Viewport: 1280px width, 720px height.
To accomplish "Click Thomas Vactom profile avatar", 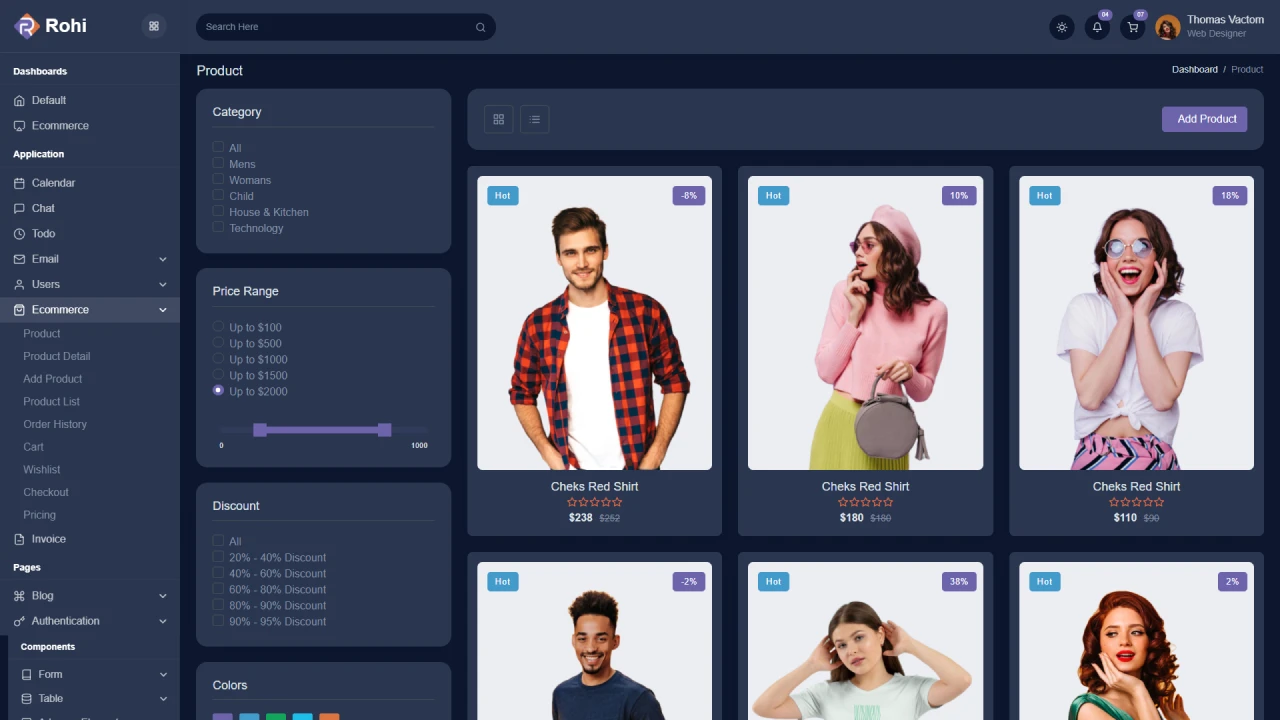I will (x=1167, y=27).
